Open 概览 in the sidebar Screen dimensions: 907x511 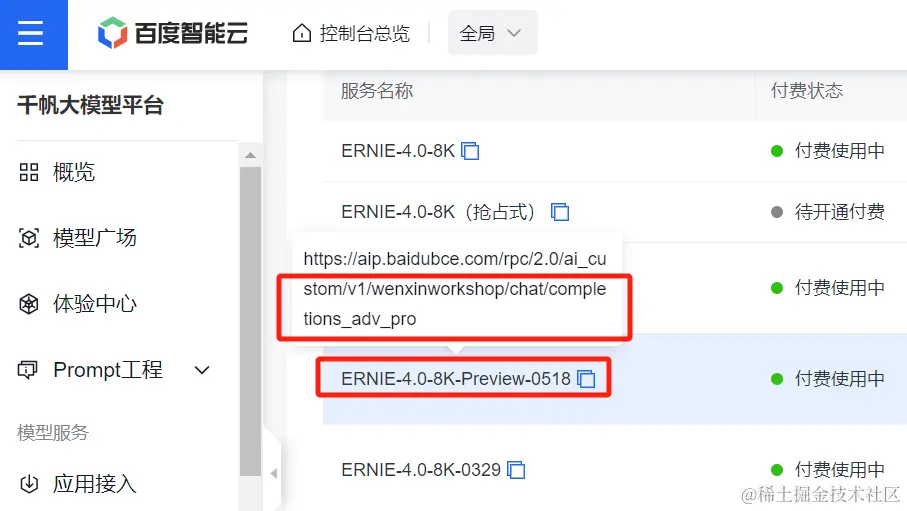[73, 172]
